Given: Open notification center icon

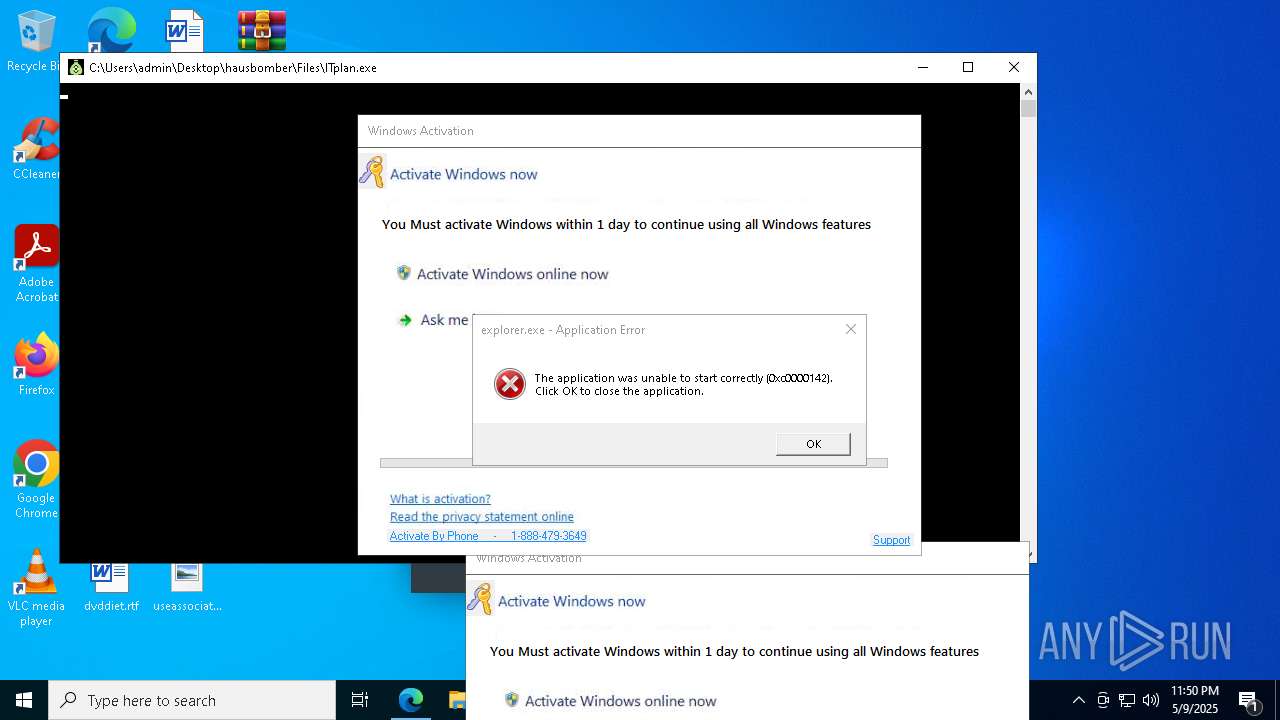Looking at the screenshot, I should 1248,700.
